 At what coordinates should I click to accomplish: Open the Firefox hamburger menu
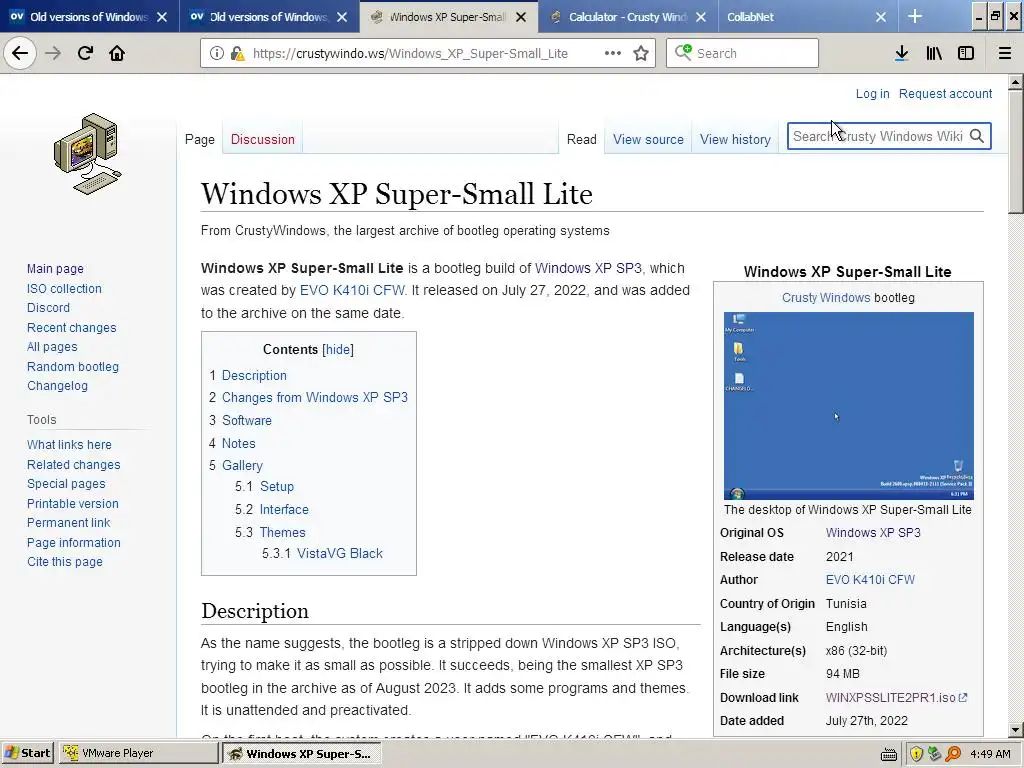[x=1004, y=54]
